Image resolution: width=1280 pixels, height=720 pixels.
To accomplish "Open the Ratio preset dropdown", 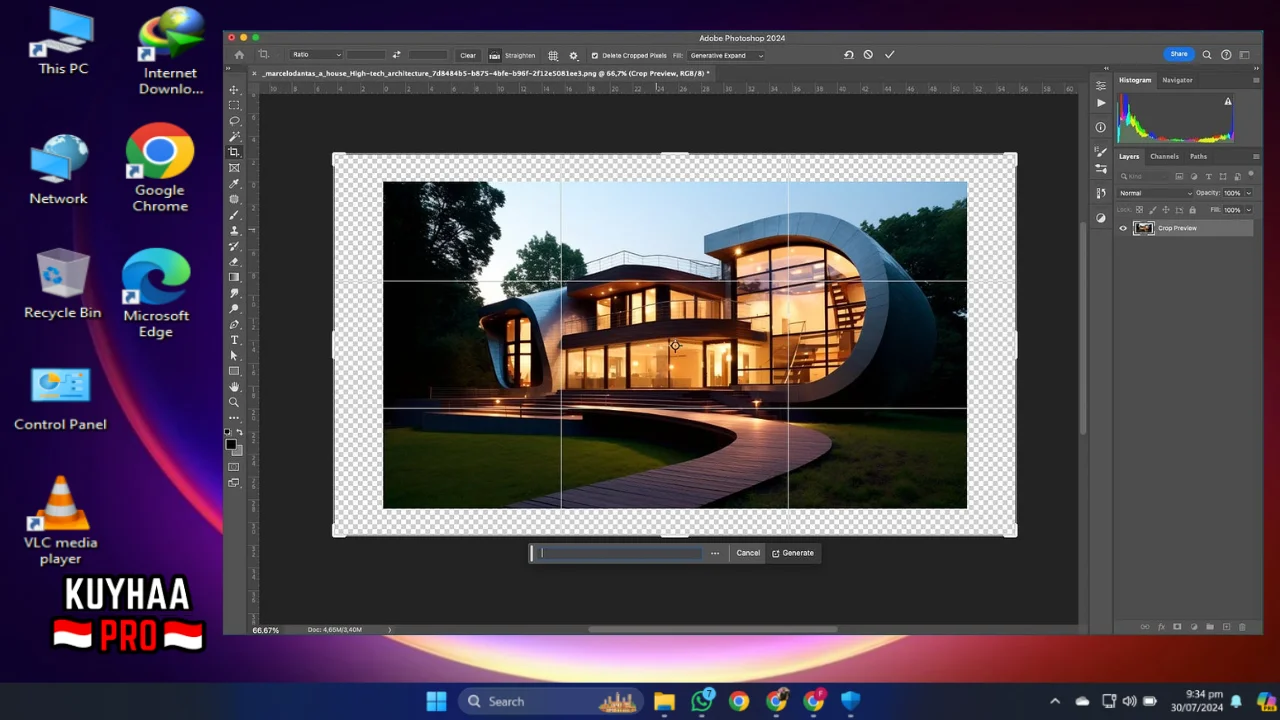I will tap(316, 55).
